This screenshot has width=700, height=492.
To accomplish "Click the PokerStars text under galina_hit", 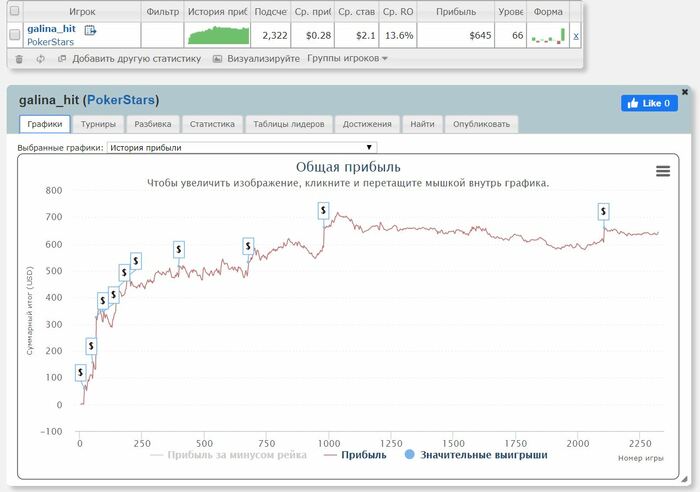I will click(x=50, y=42).
